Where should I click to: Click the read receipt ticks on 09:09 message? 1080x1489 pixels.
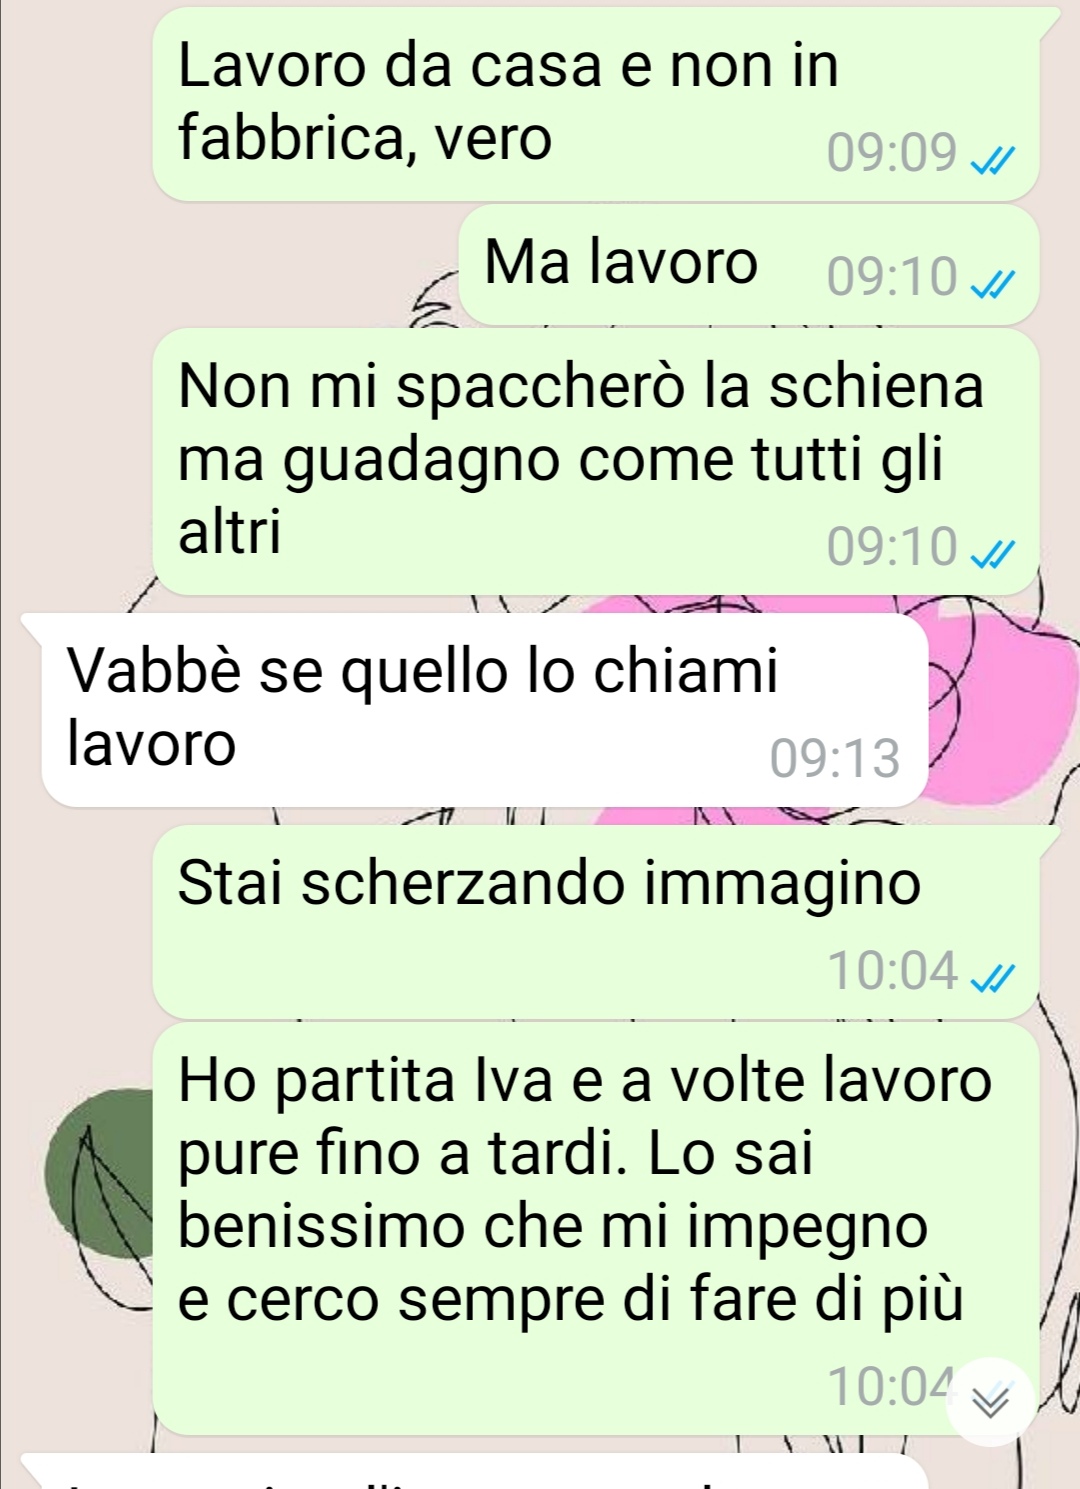coord(993,159)
